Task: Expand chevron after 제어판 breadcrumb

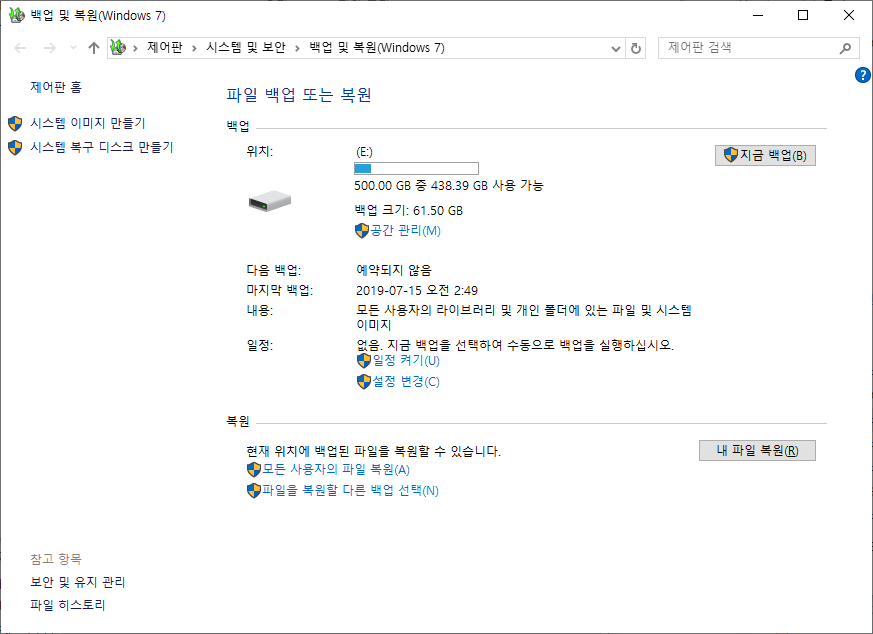Action: coord(194,48)
